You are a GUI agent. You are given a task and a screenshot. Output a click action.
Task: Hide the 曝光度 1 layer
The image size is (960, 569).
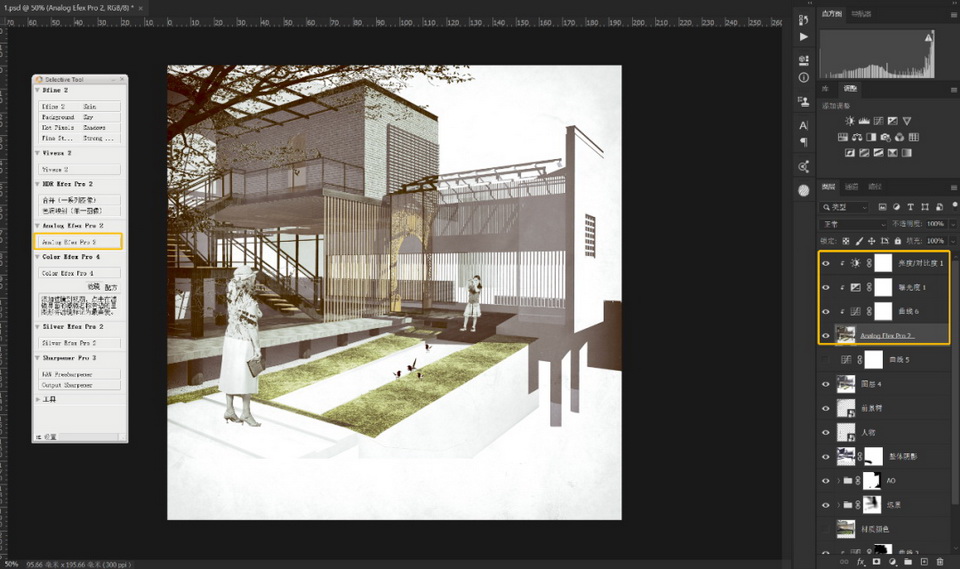pyautogui.click(x=825, y=287)
